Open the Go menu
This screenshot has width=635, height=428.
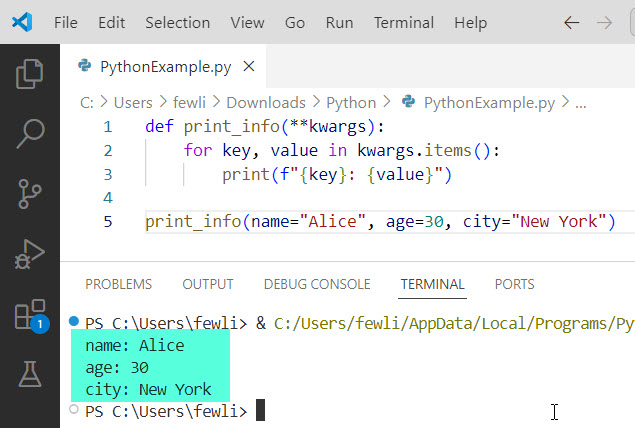click(x=295, y=23)
